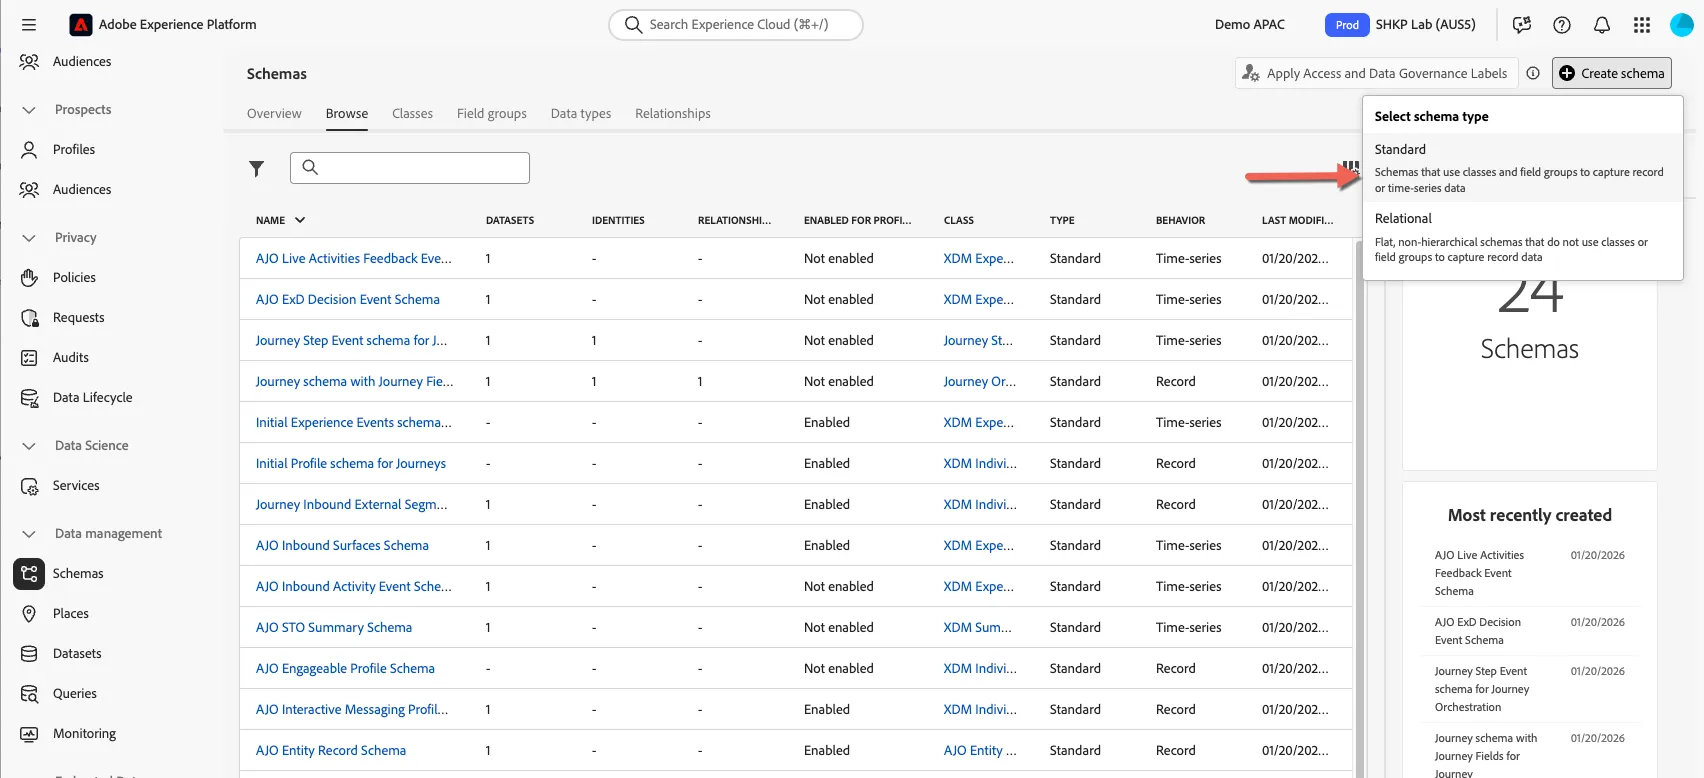Open the app switcher grid

pyautogui.click(x=1642, y=25)
